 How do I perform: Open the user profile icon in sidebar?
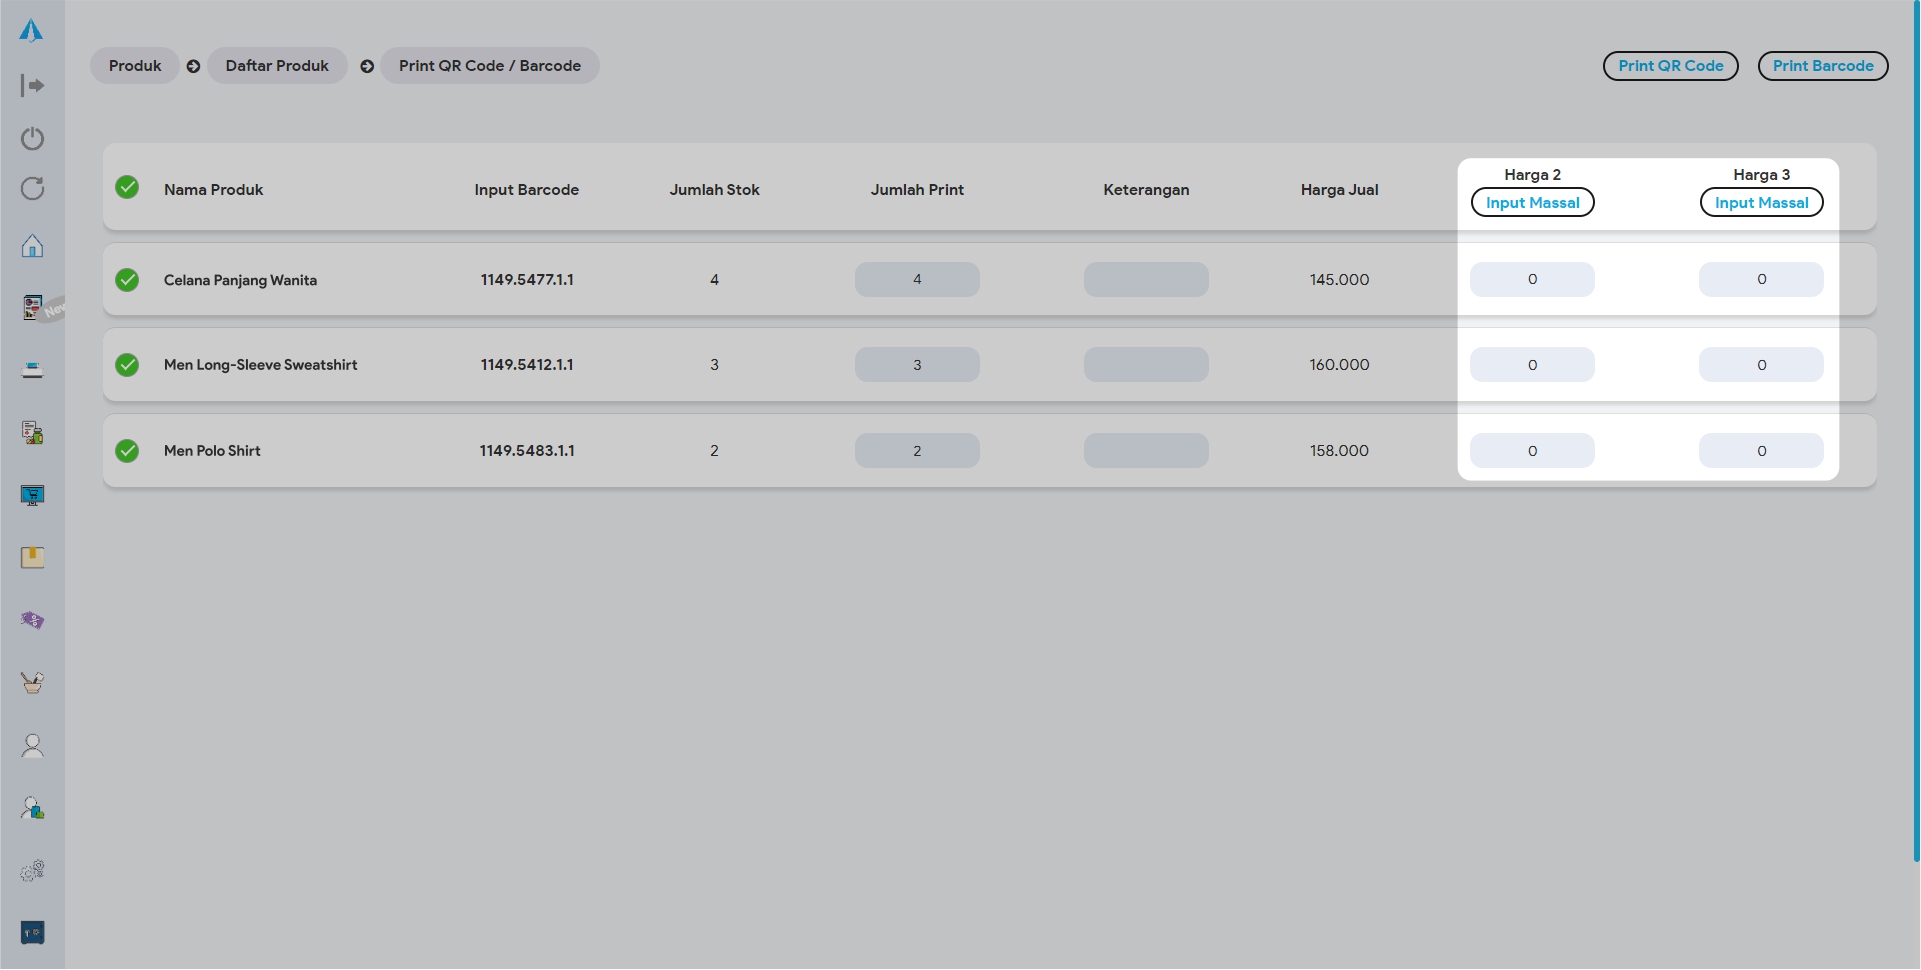pyautogui.click(x=32, y=746)
